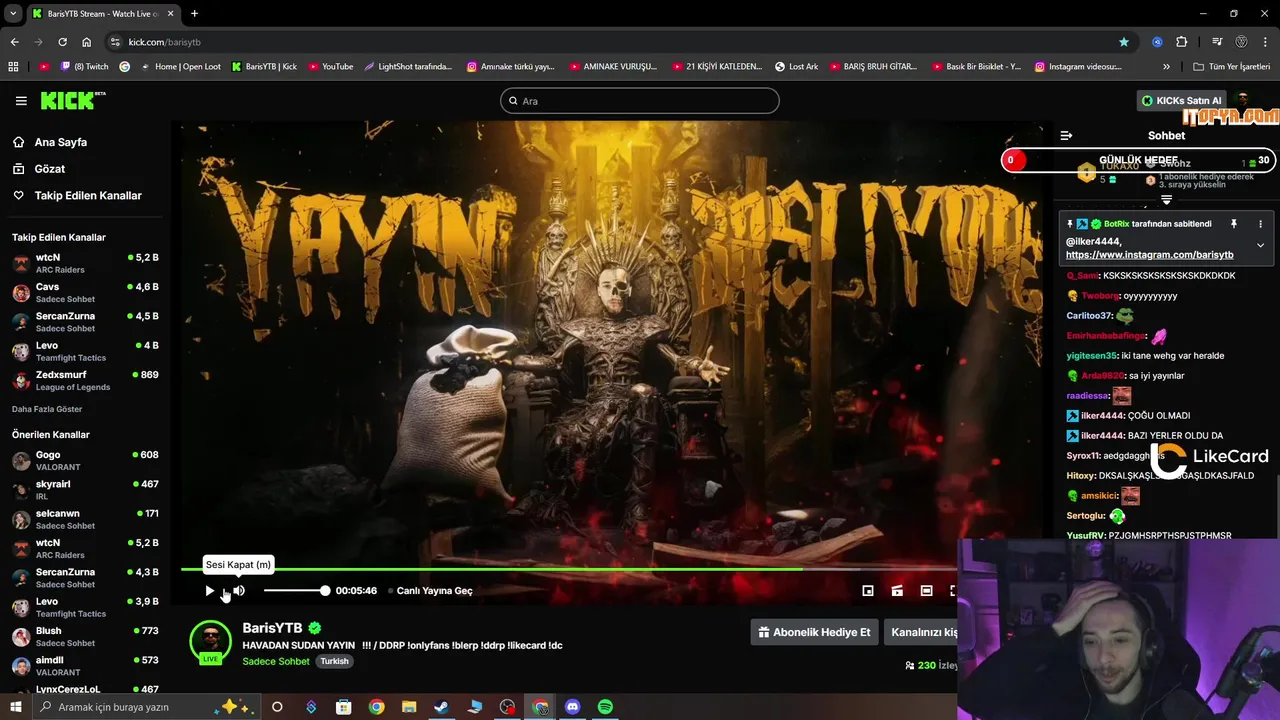Open aimdll VALORANT recommended channel
The width and height of the screenshot is (1280, 720).
click(x=85, y=666)
